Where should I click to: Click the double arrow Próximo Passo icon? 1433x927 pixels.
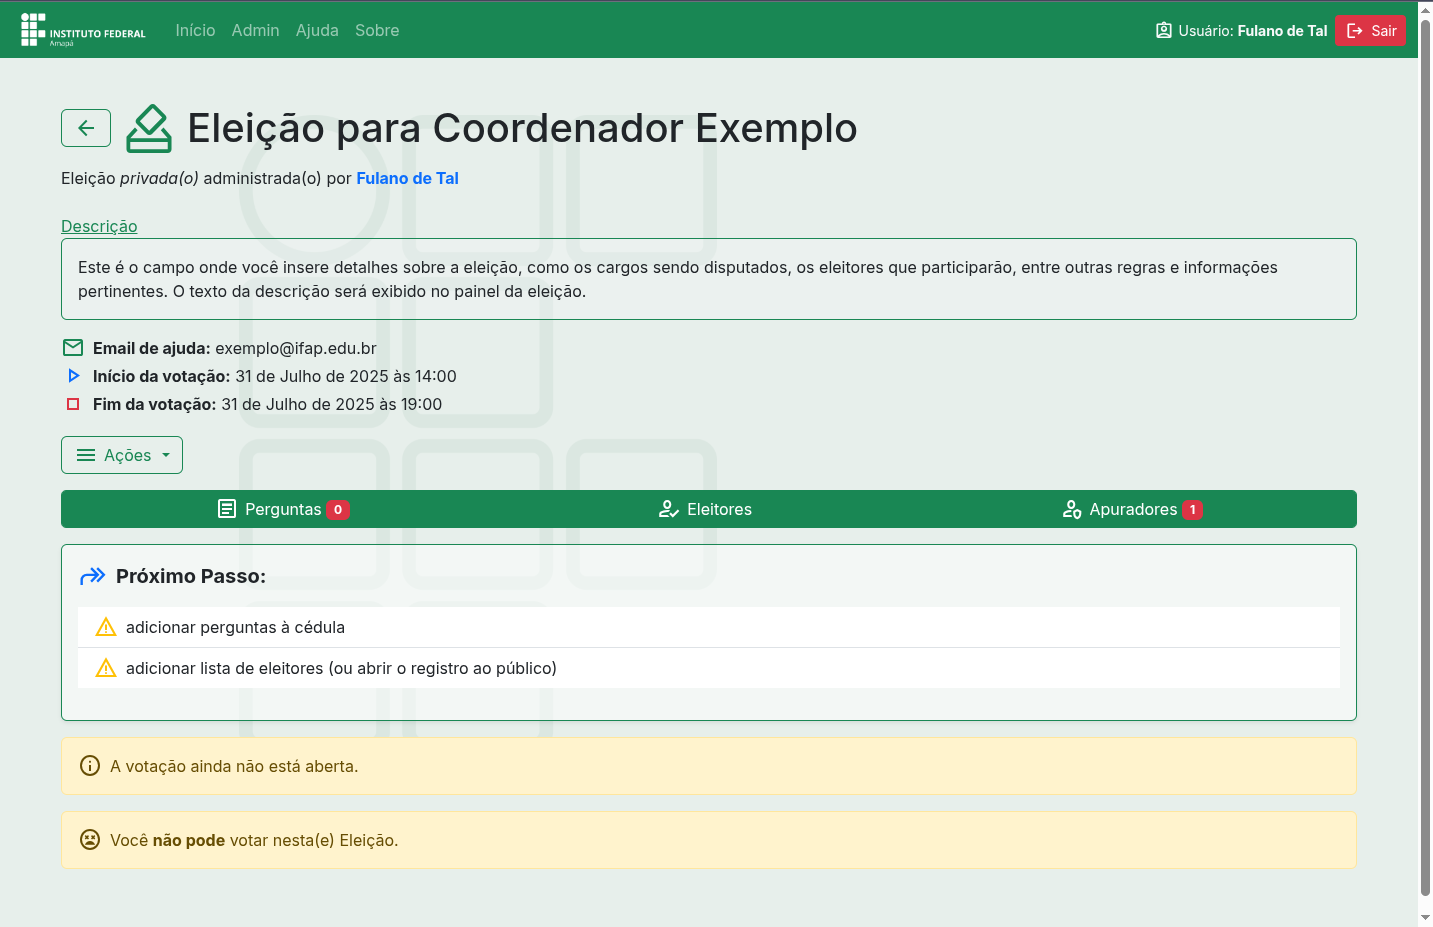[x=92, y=576]
